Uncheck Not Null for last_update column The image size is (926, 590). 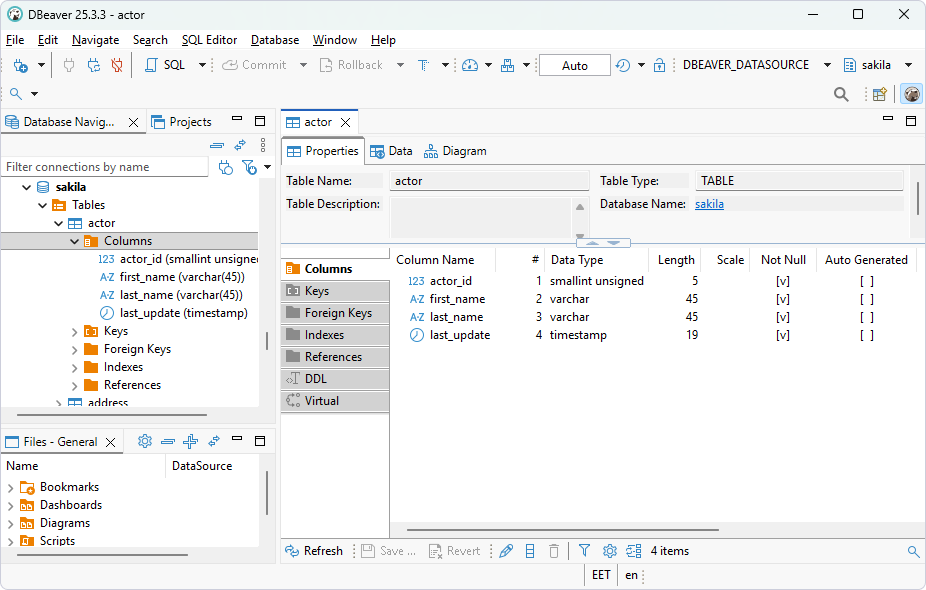coord(783,335)
